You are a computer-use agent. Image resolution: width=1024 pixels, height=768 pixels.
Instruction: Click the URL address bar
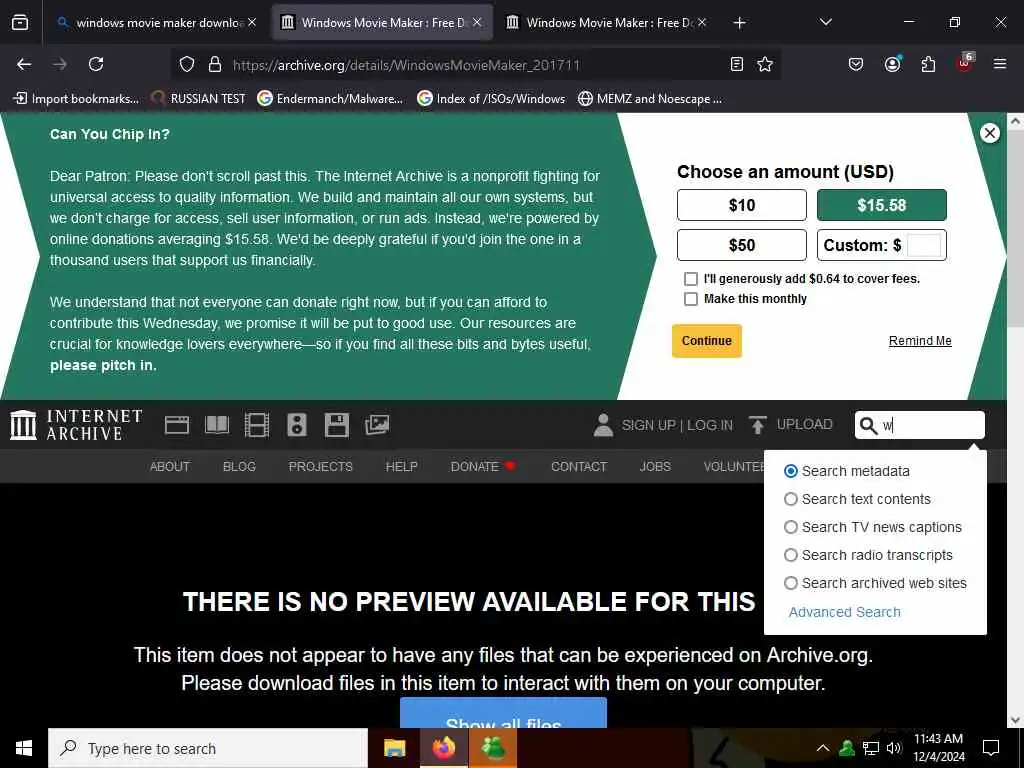[477, 65]
